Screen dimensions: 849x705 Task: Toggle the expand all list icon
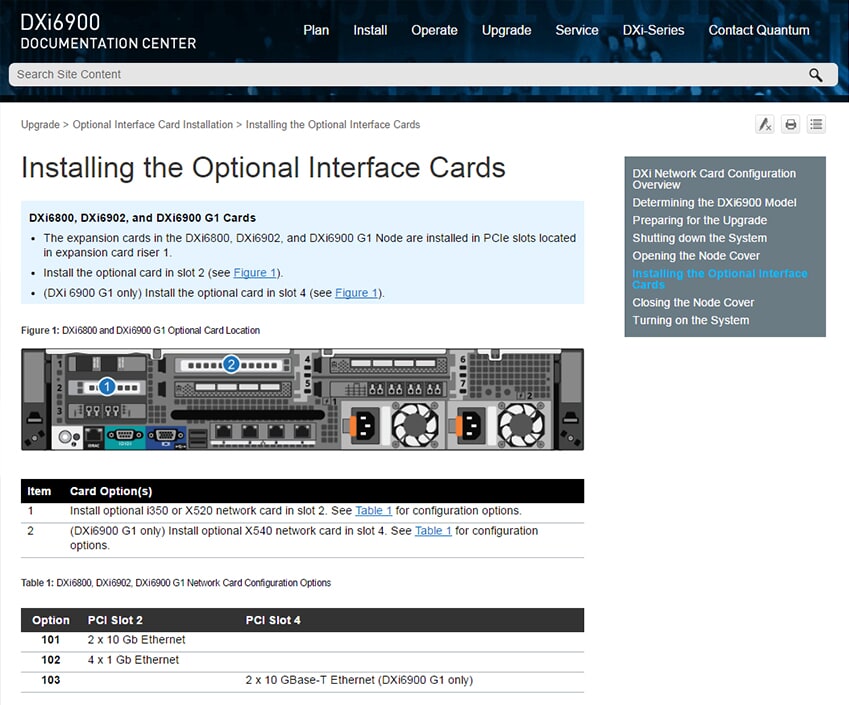click(x=816, y=125)
